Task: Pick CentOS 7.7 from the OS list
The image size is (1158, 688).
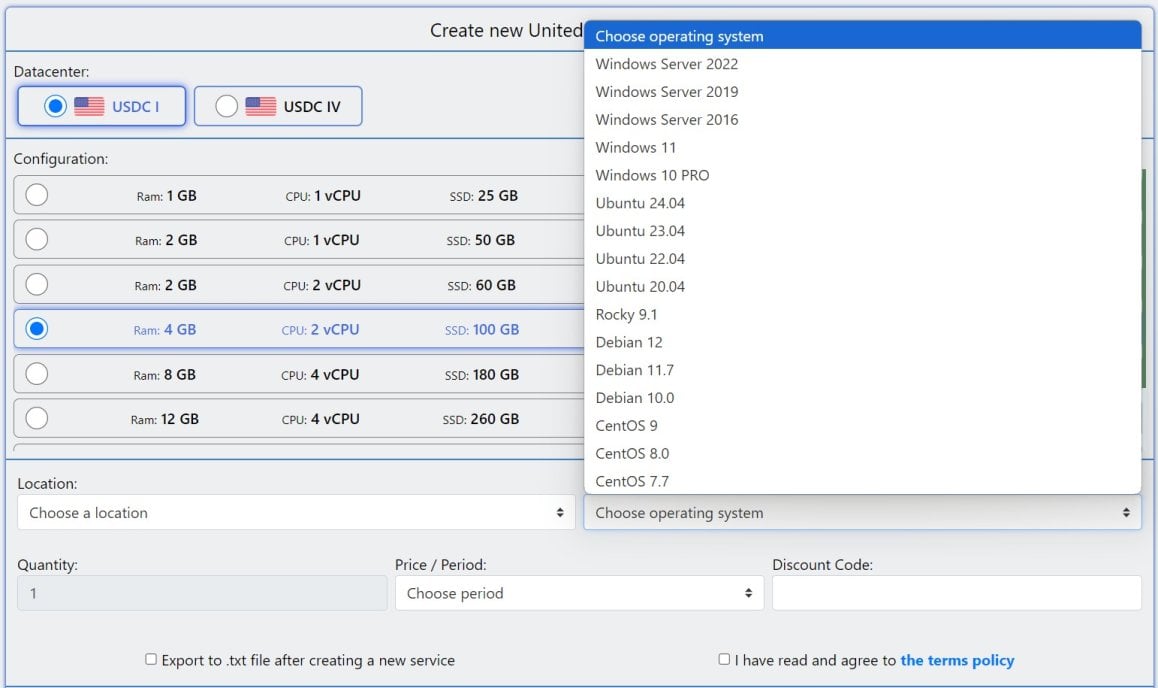Action: [x=863, y=481]
